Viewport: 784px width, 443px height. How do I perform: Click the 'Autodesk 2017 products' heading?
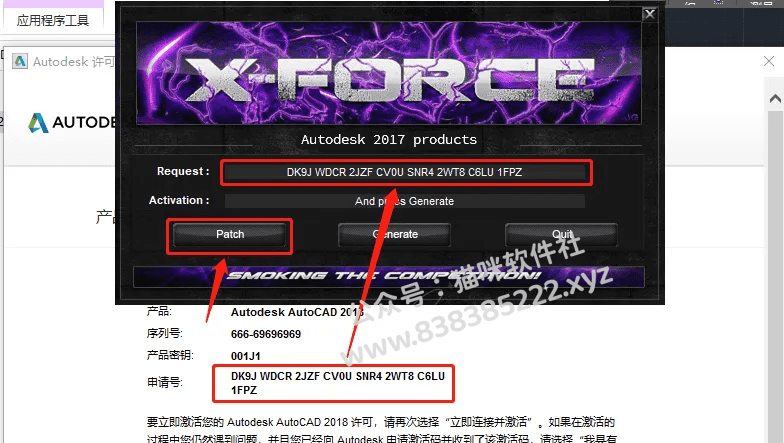point(388,140)
